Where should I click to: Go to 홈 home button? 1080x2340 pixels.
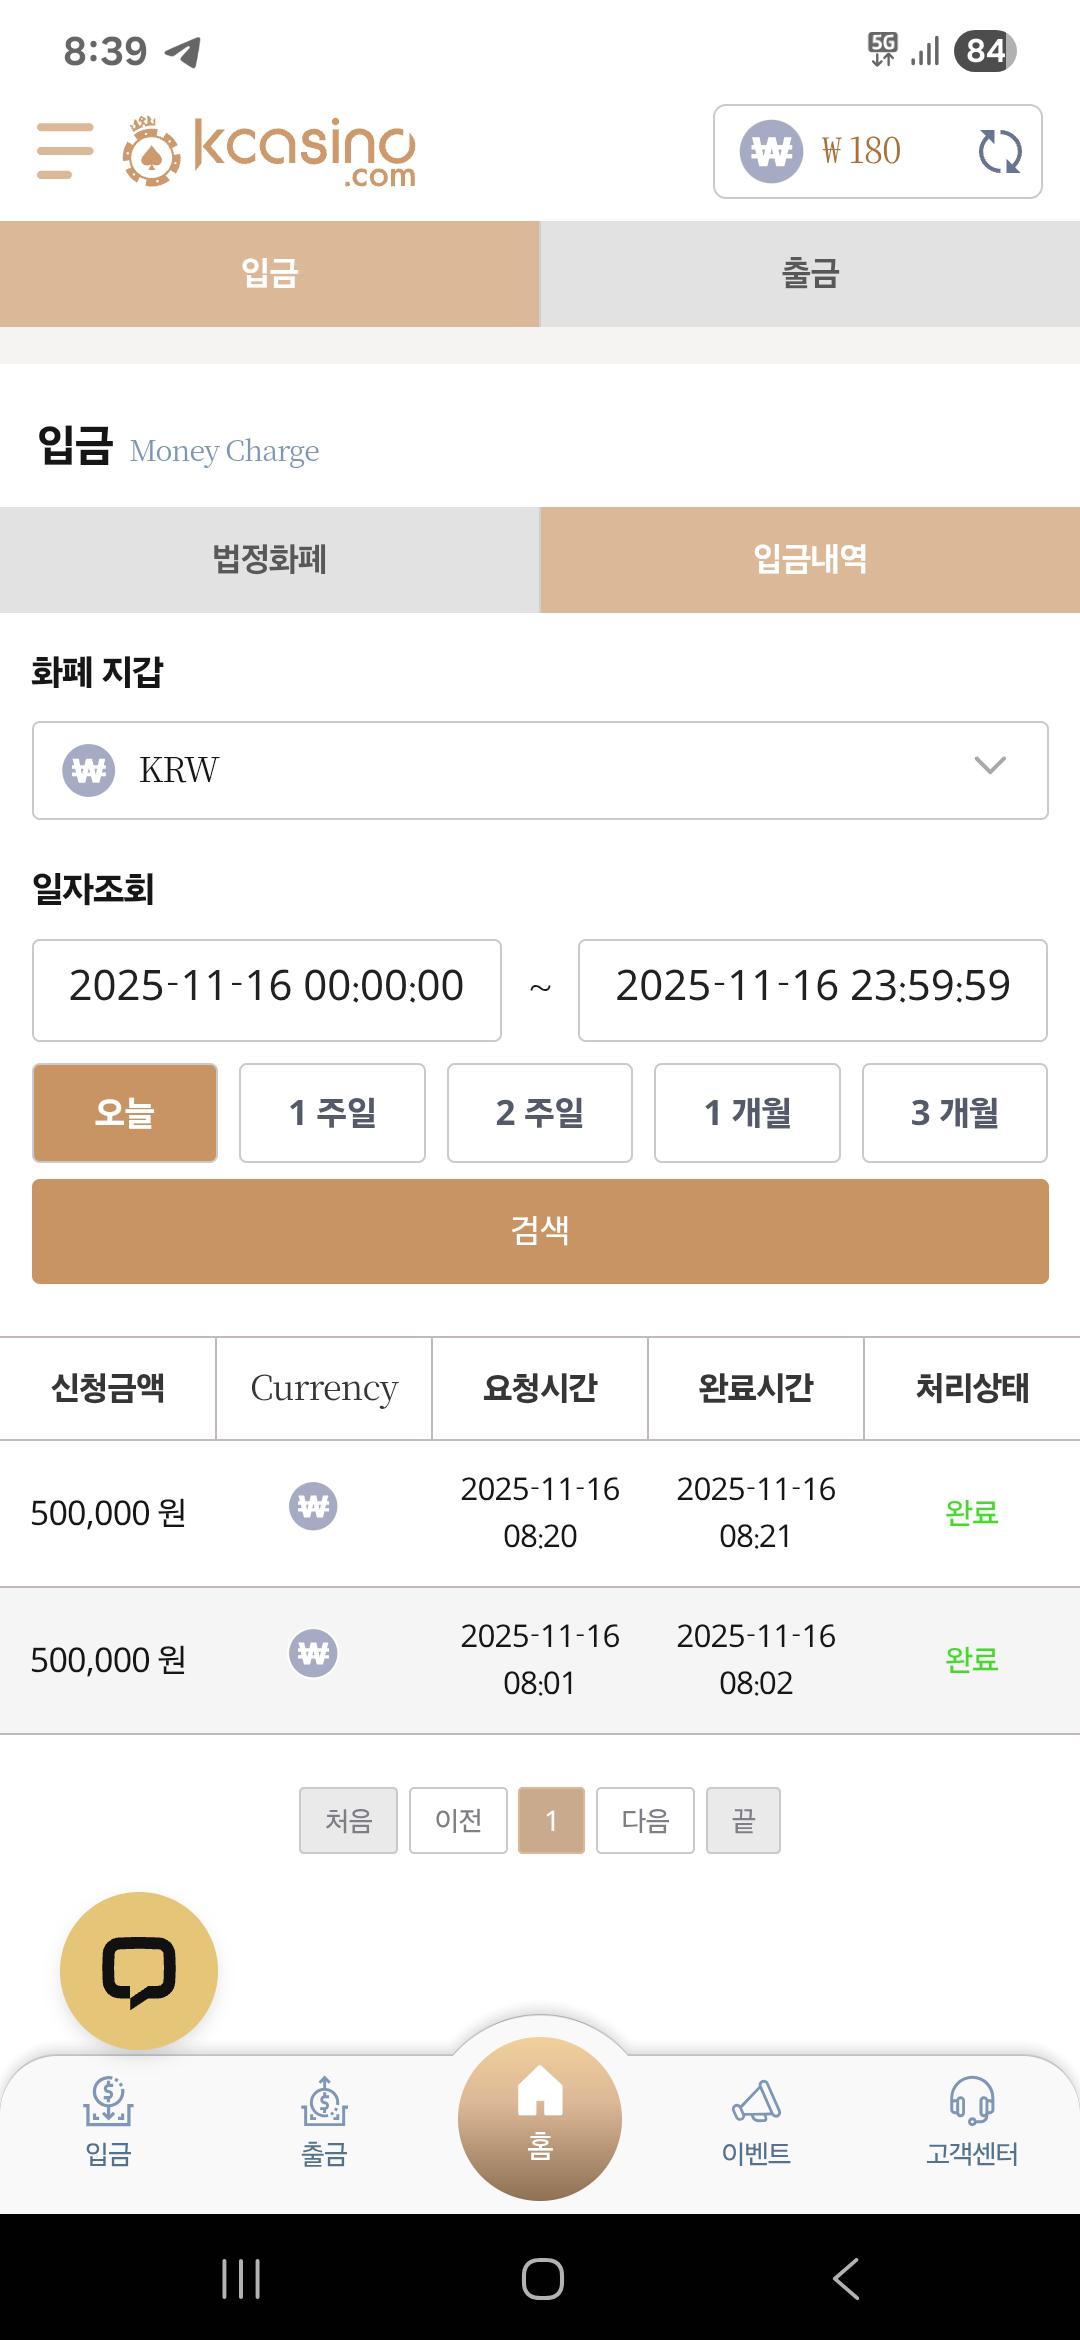tap(540, 2118)
